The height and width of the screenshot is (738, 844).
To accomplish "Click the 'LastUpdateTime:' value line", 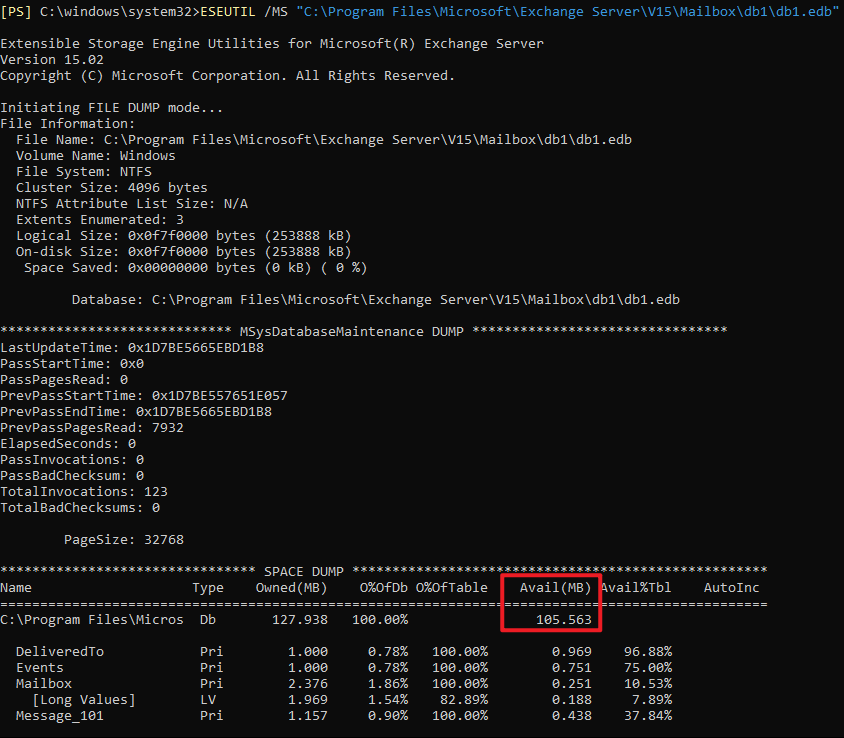I will point(132,348).
